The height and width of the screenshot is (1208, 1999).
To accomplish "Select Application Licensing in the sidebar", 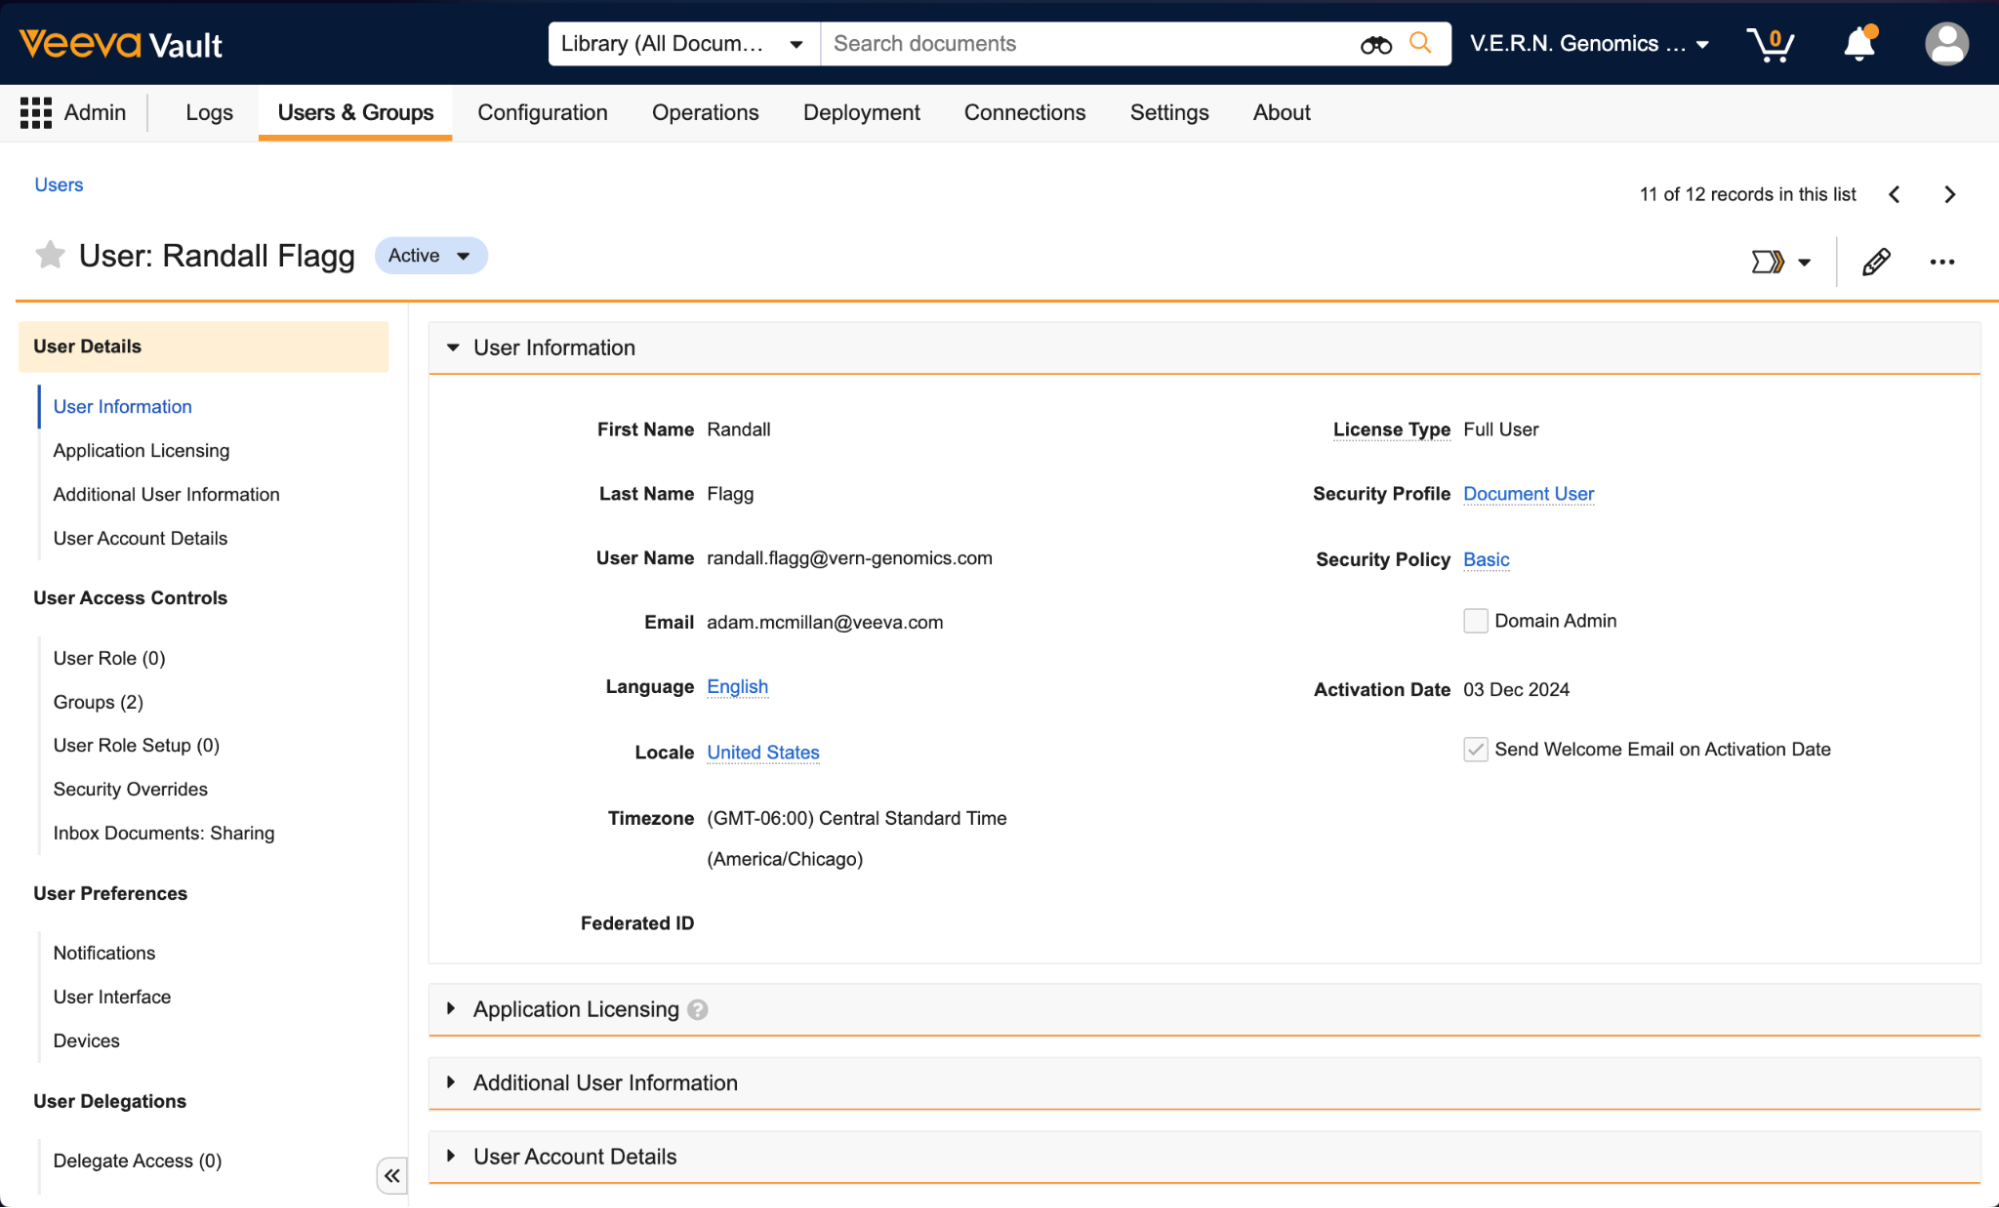I will [x=141, y=451].
